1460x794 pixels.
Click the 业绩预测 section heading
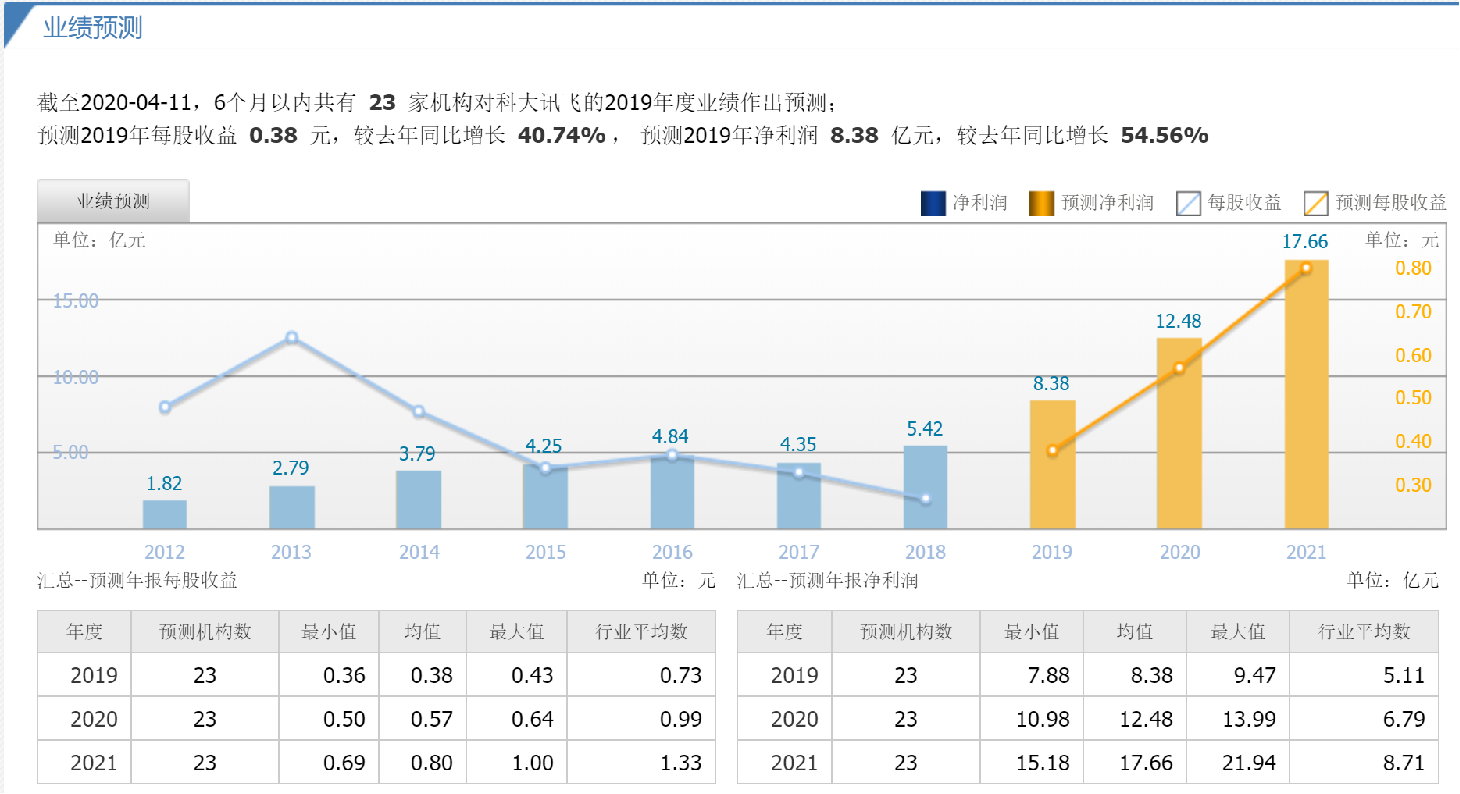tap(93, 28)
